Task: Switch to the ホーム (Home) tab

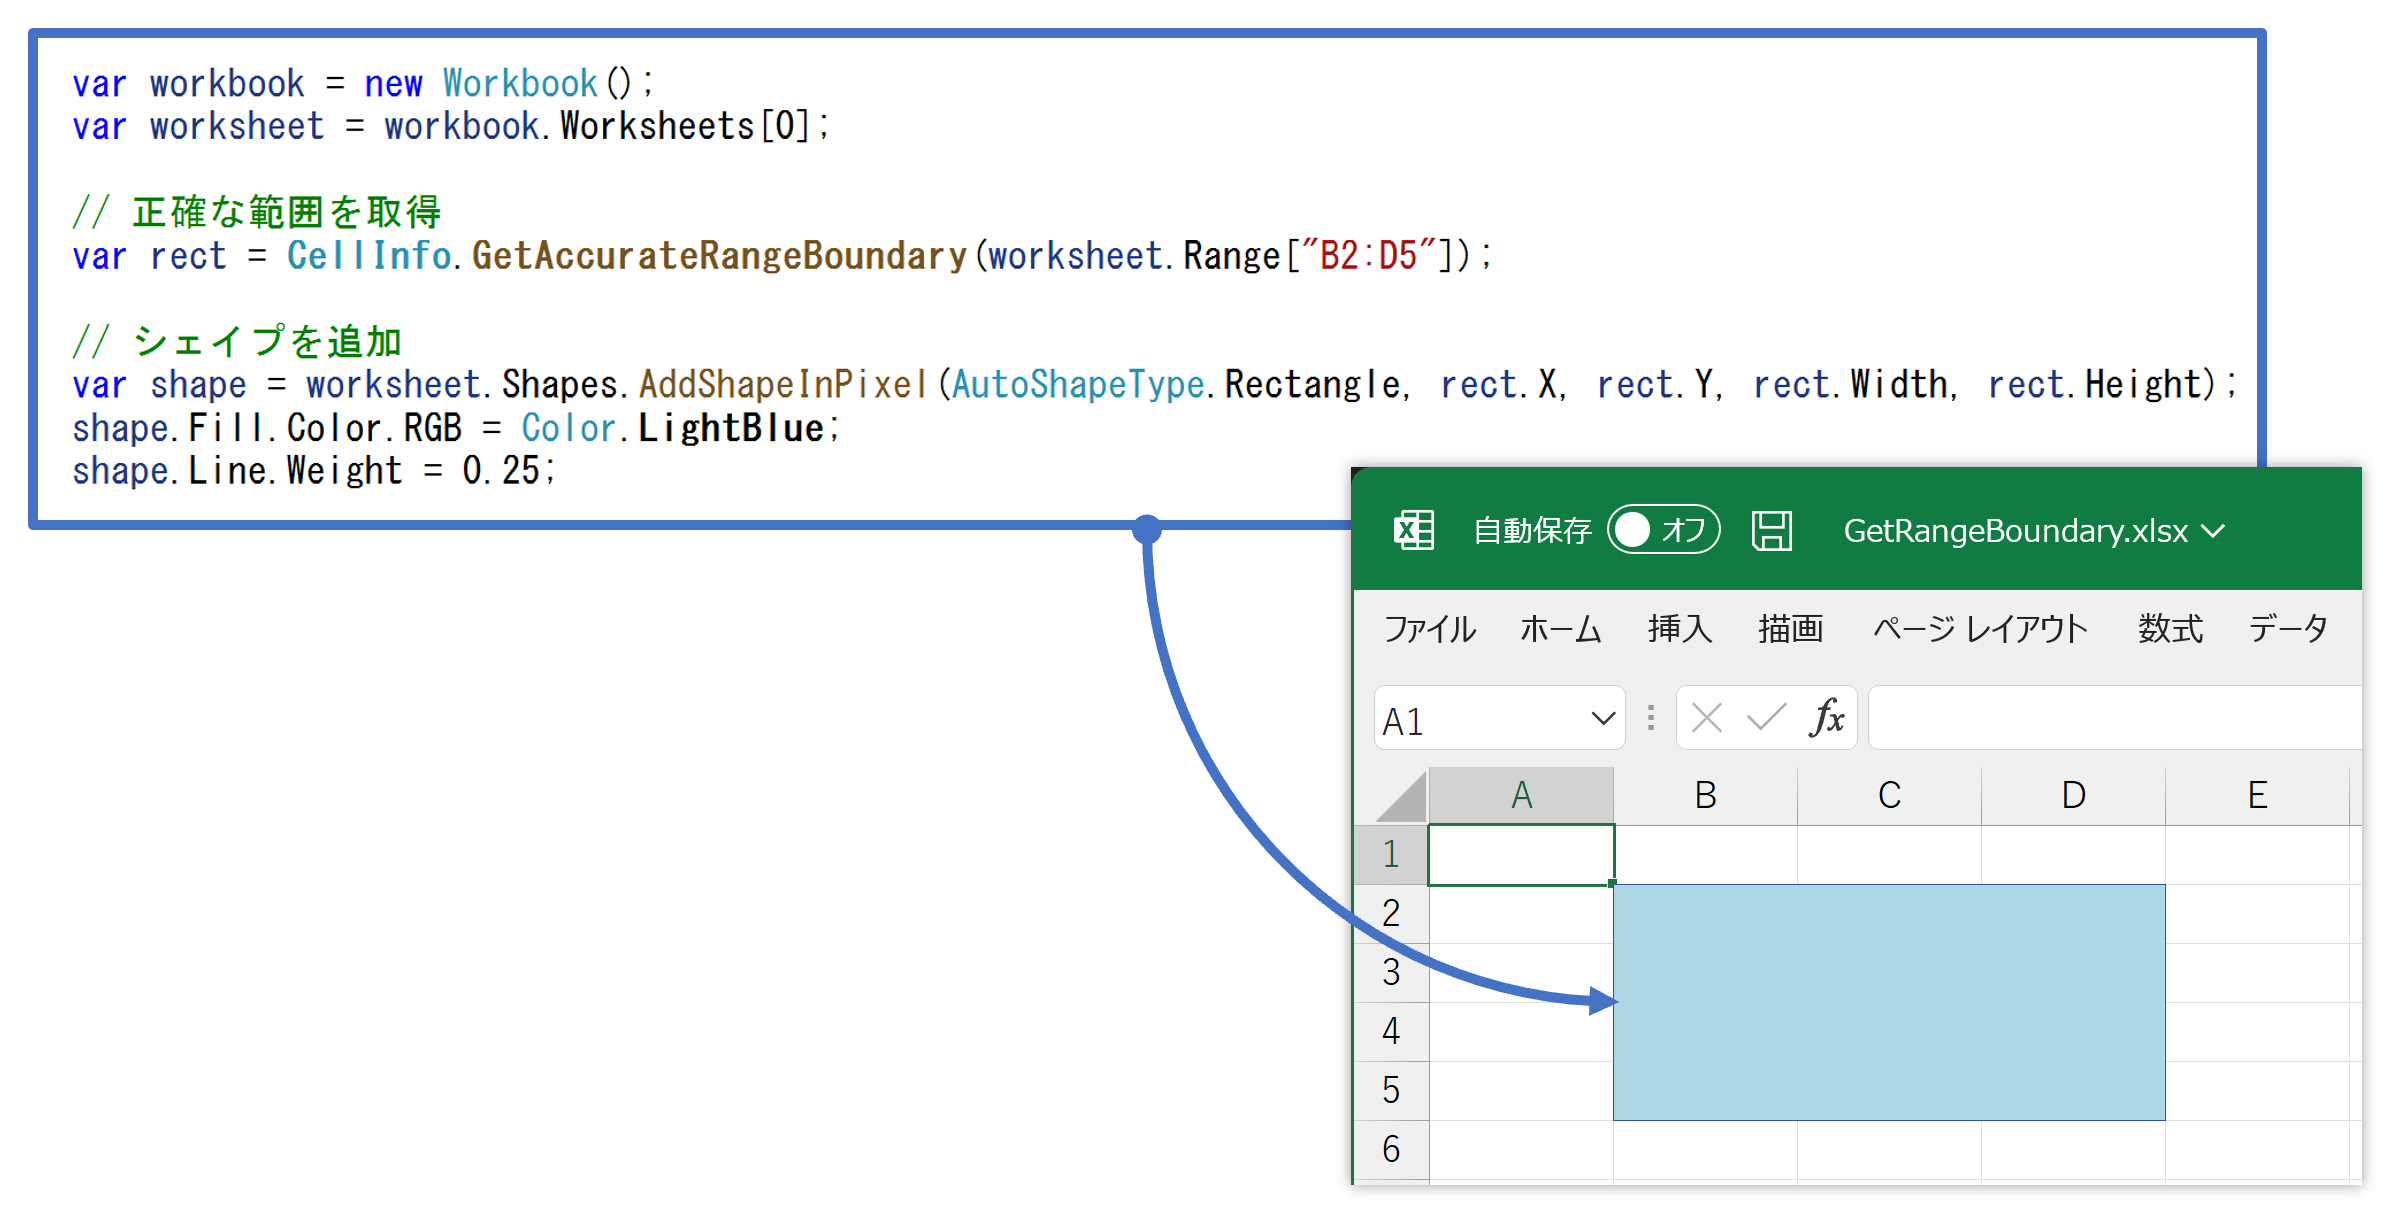Action: 1561,629
